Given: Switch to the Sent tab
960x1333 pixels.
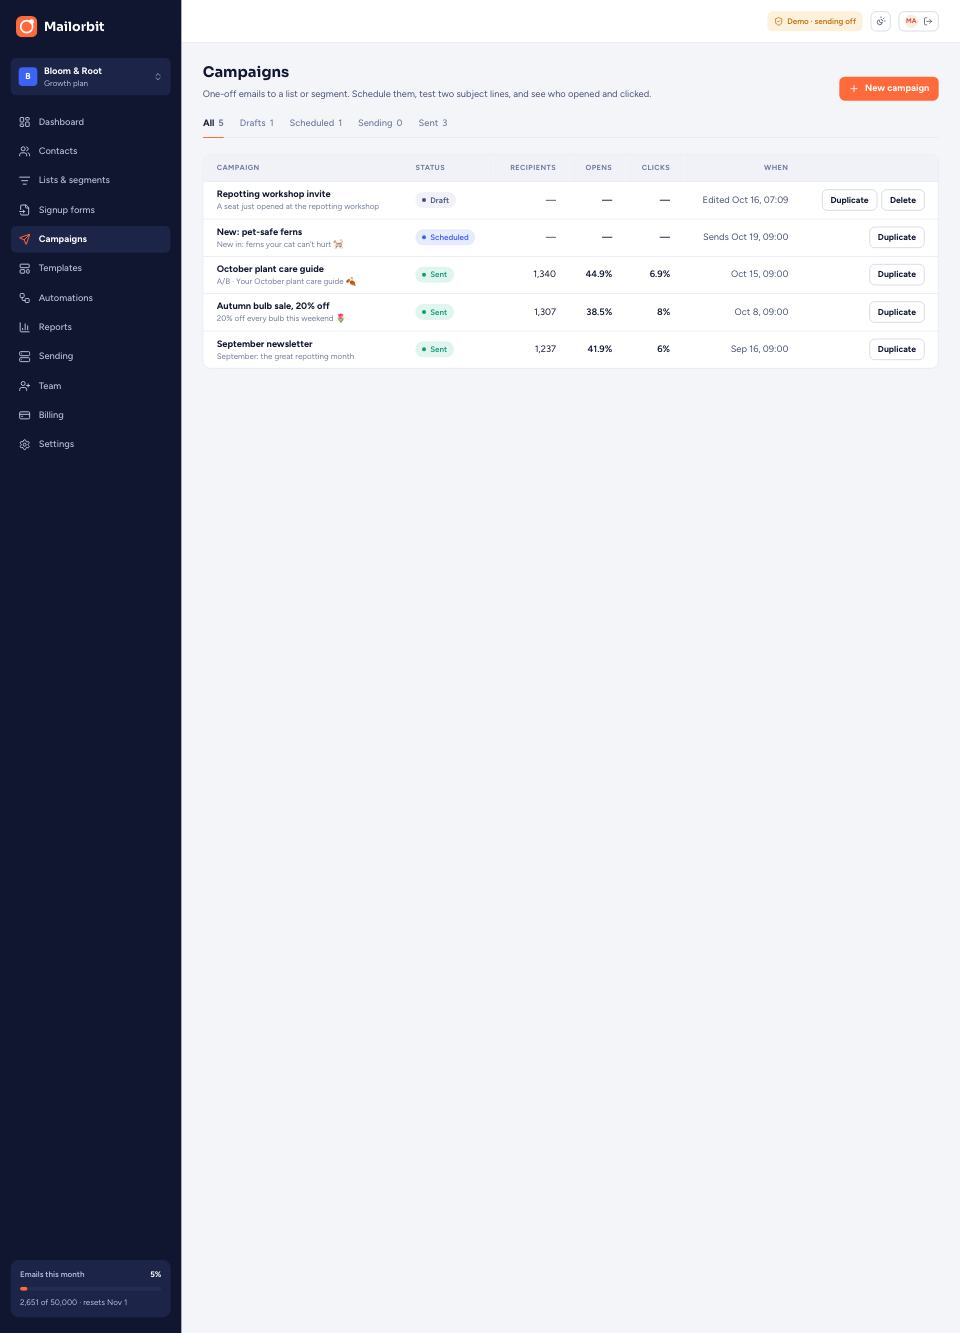Looking at the screenshot, I should click(x=433, y=123).
